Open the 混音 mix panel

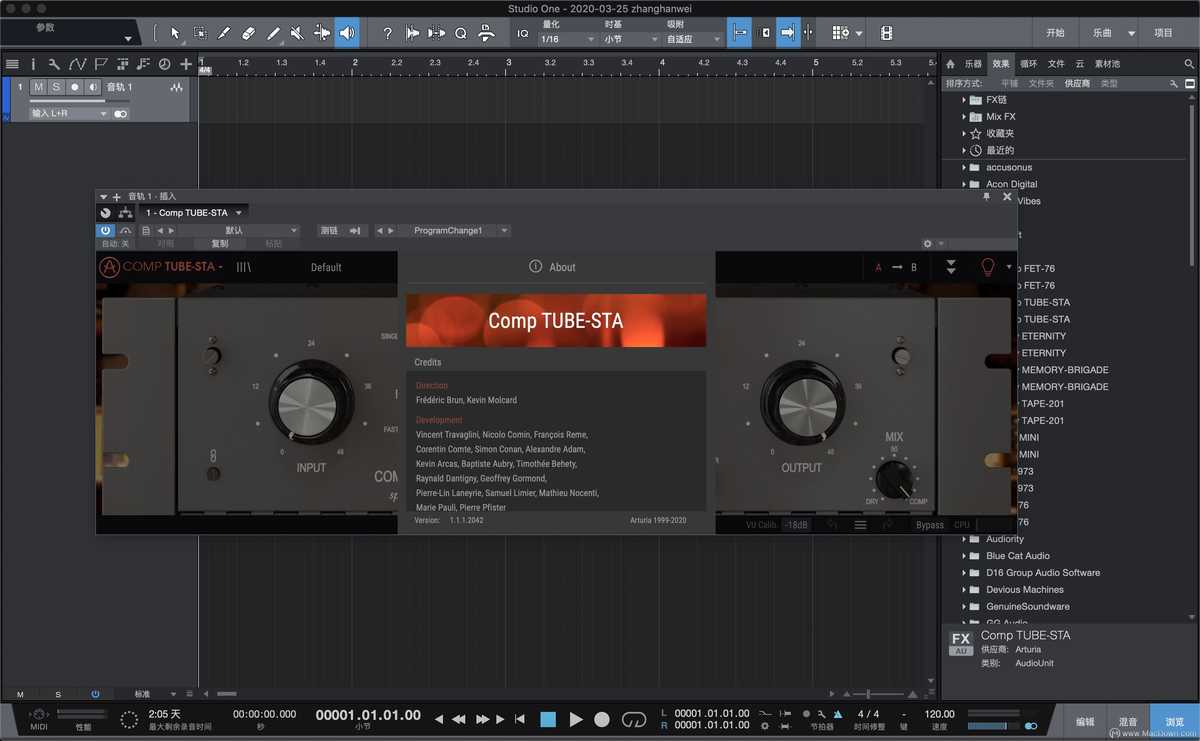click(1128, 721)
